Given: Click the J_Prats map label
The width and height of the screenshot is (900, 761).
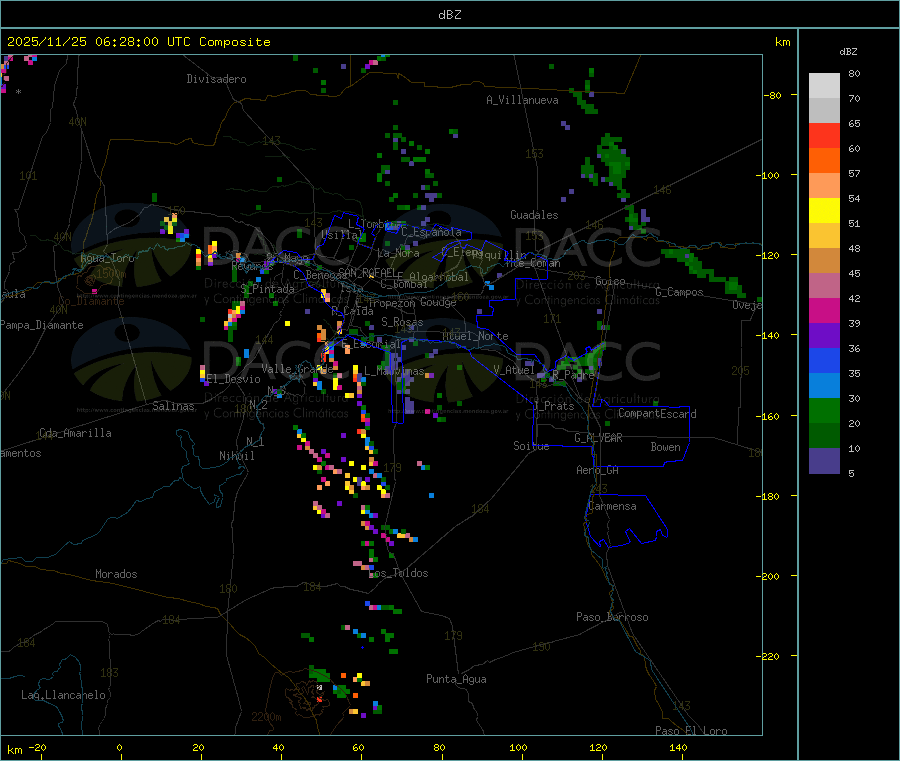Looking at the screenshot, I should (554, 406).
